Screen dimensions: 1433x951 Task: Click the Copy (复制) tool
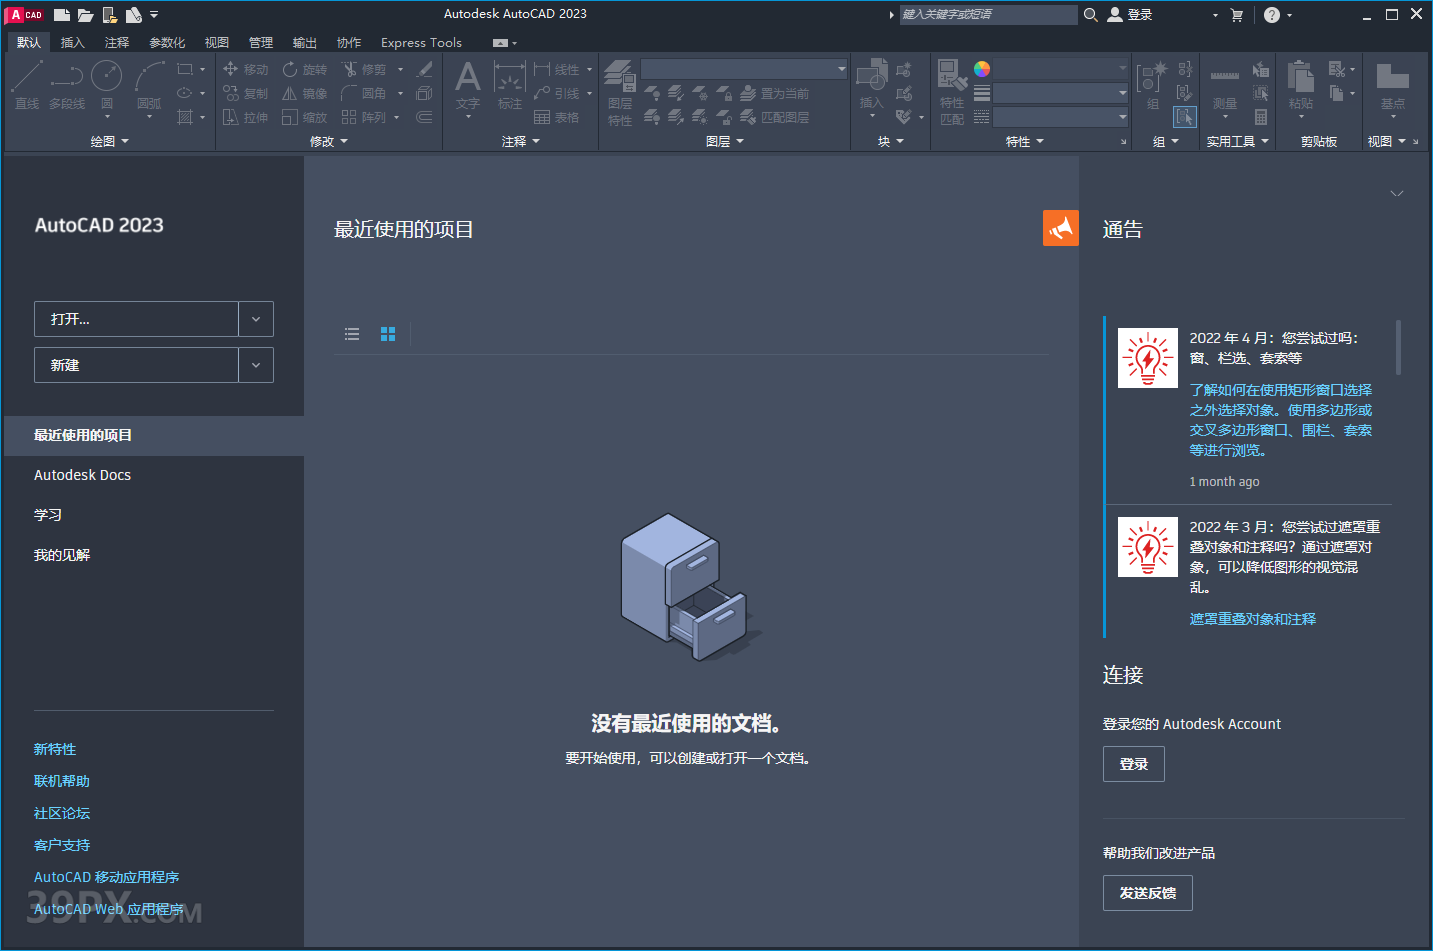coord(246,93)
